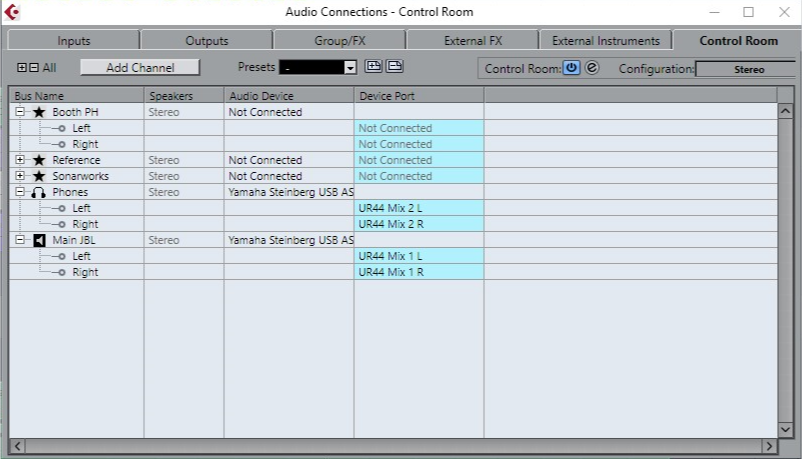This screenshot has width=802, height=459.
Task: Click Reference Not Connected device port
Action: click(418, 160)
